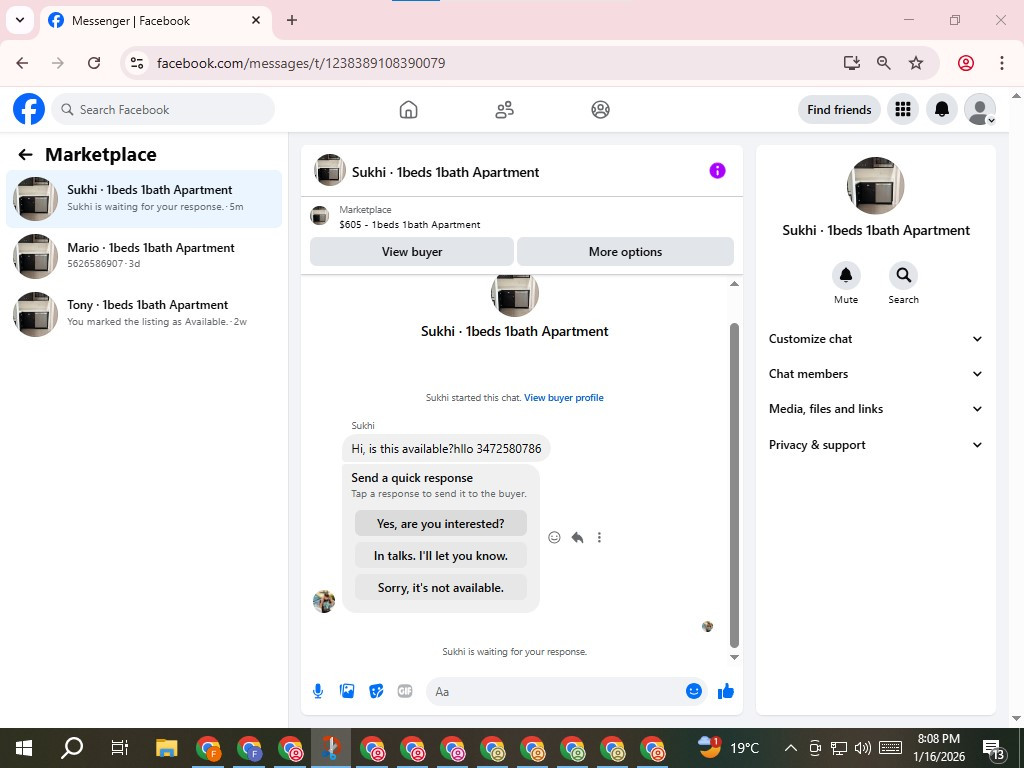Go back in browser history
Image resolution: width=1024 pixels, height=768 pixels.
pyautogui.click(x=22, y=63)
